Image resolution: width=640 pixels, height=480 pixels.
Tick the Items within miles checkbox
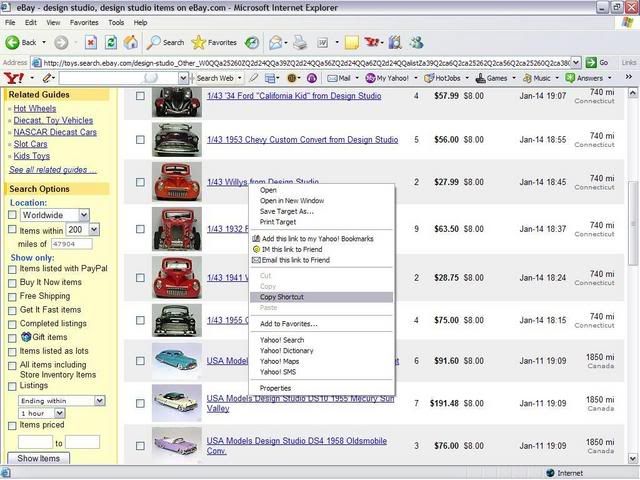(12, 229)
